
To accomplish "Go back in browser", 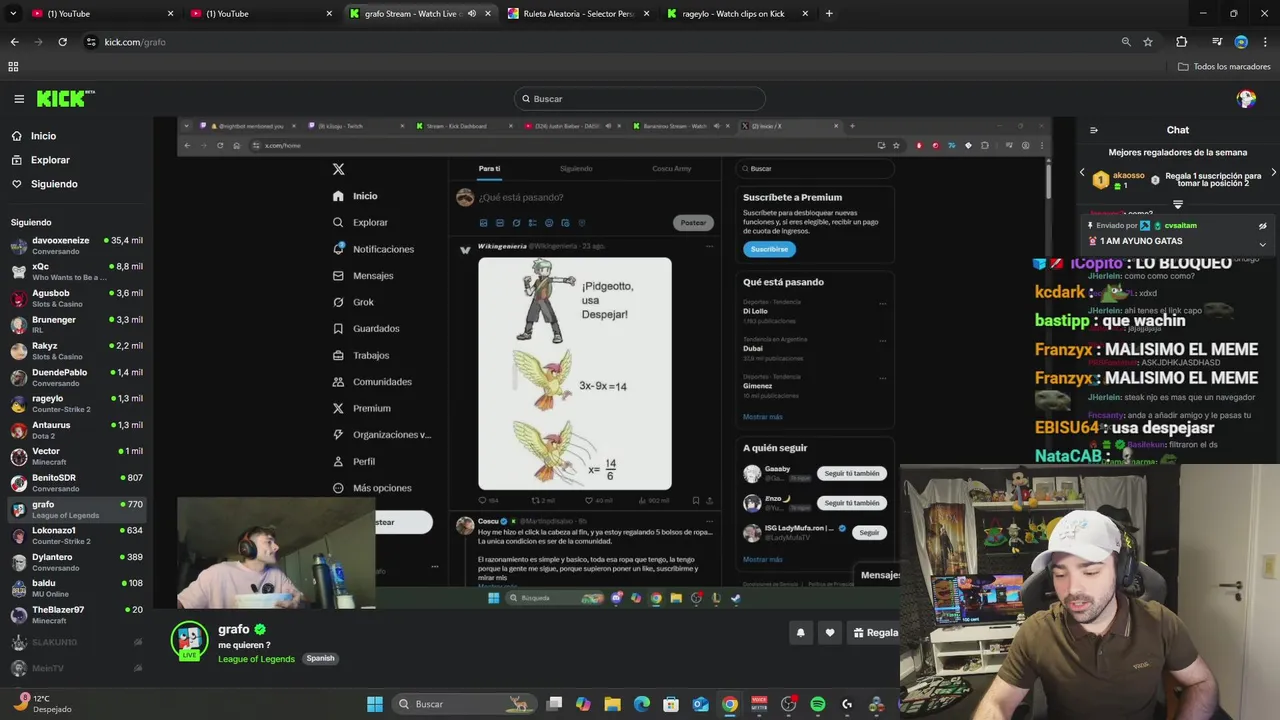I will (x=14, y=42).
